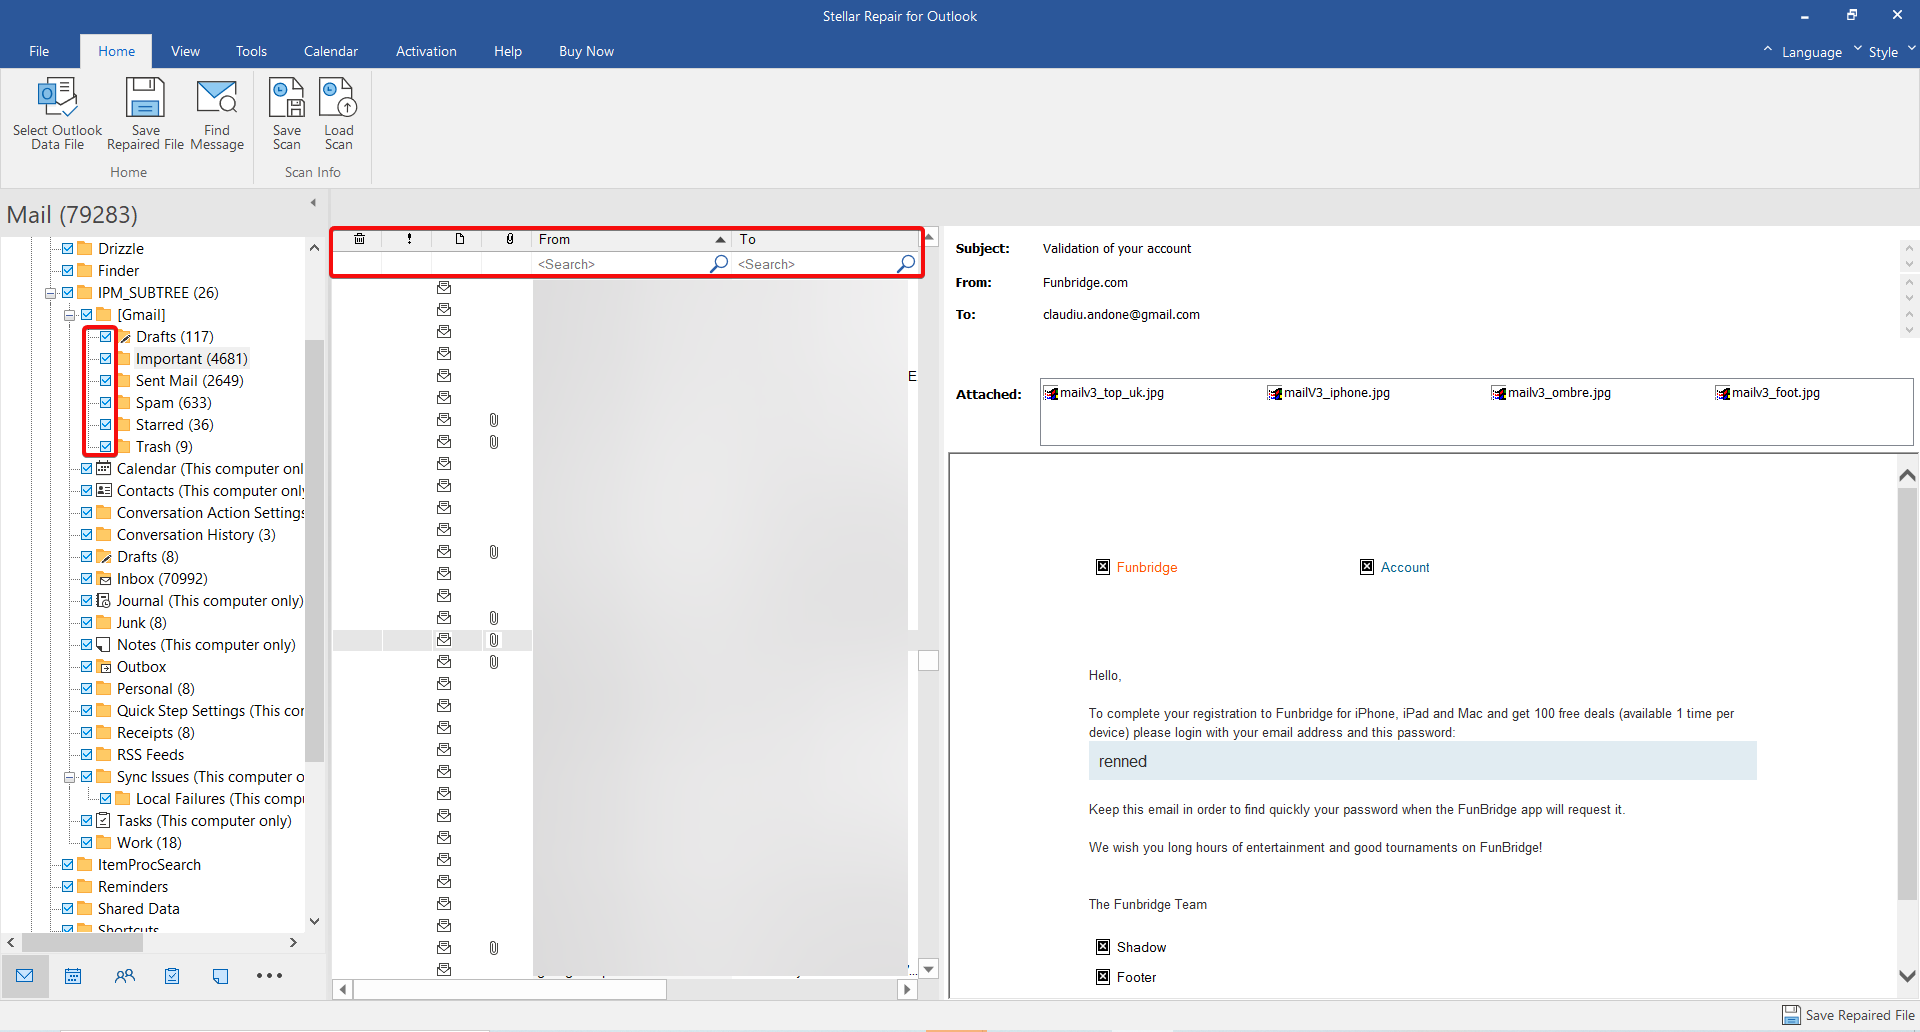Toggle the Drizzle folder checkbox

coord(68,249)
